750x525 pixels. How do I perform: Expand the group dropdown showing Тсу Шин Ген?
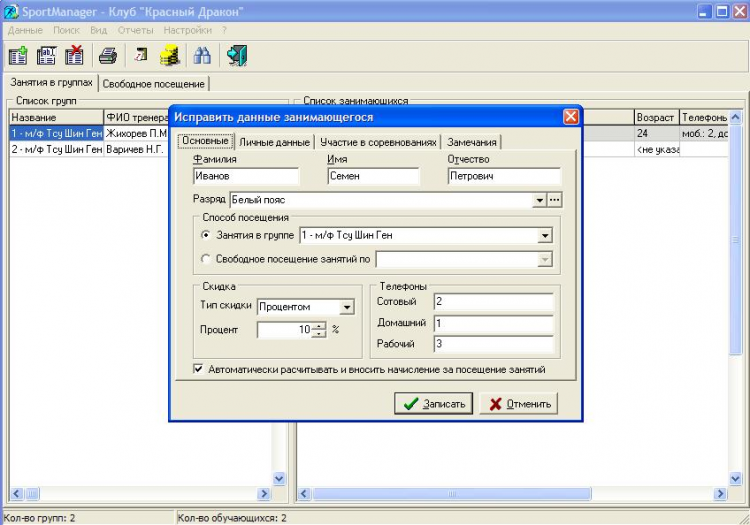[x=544, y=235]
